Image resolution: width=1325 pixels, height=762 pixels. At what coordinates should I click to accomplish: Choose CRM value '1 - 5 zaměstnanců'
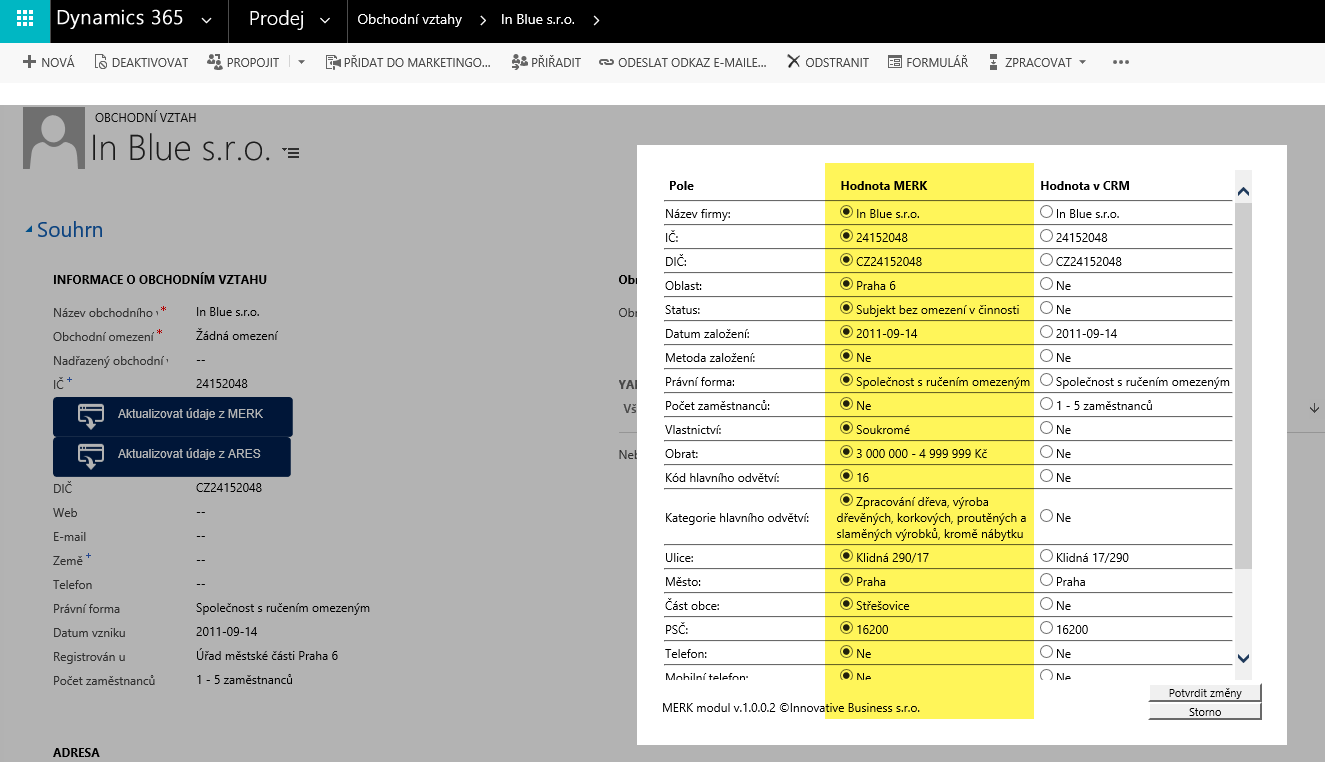click(x=1047, y=404)
